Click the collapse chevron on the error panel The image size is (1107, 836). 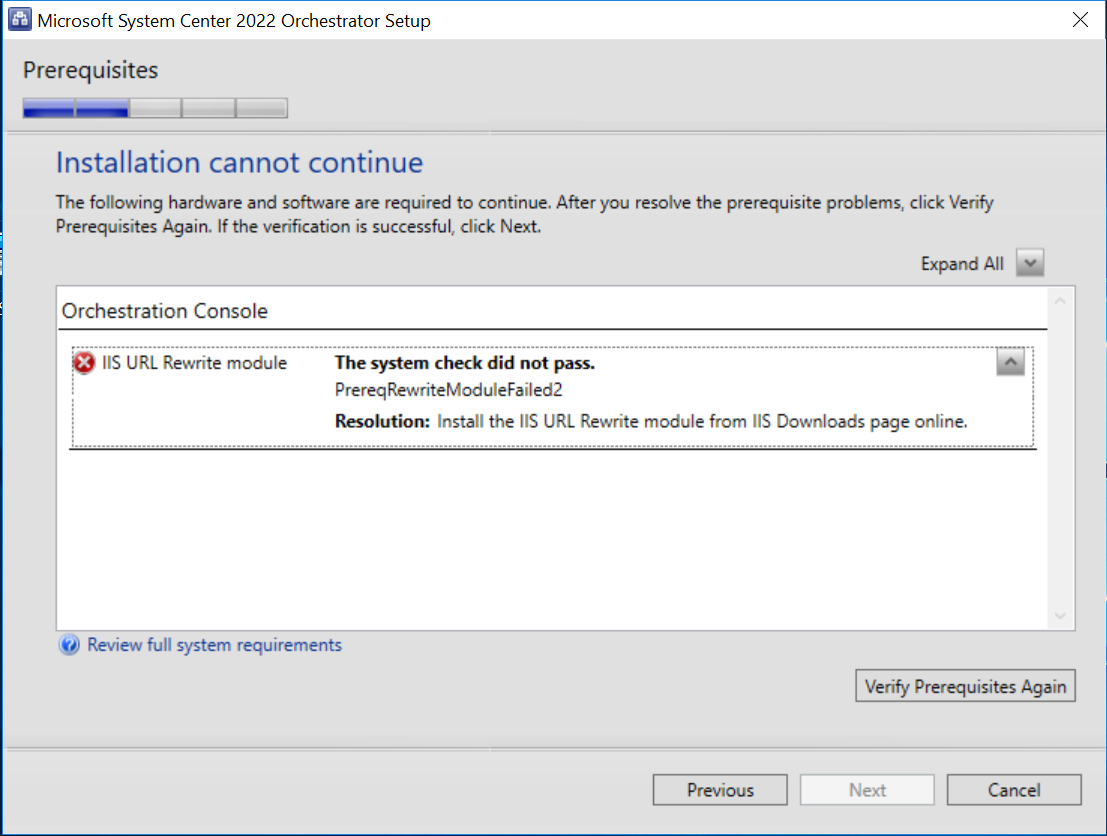(1010, 363)
